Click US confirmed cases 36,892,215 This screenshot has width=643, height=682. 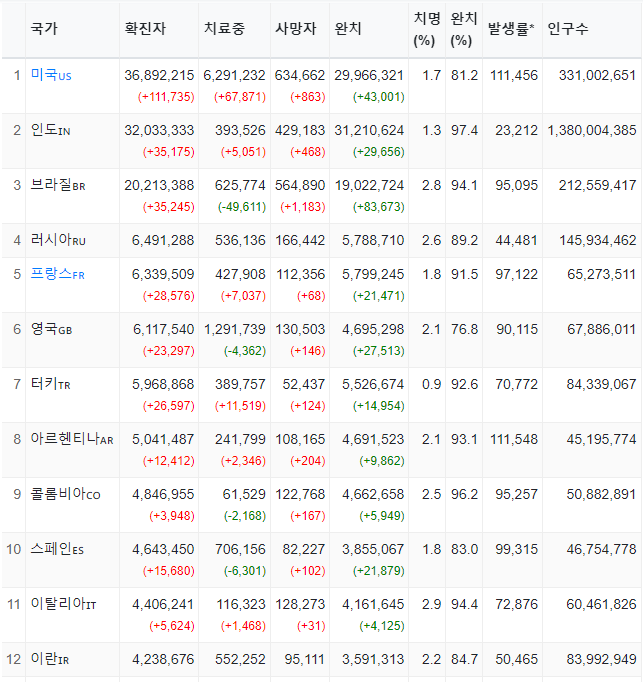coord(159,75)
